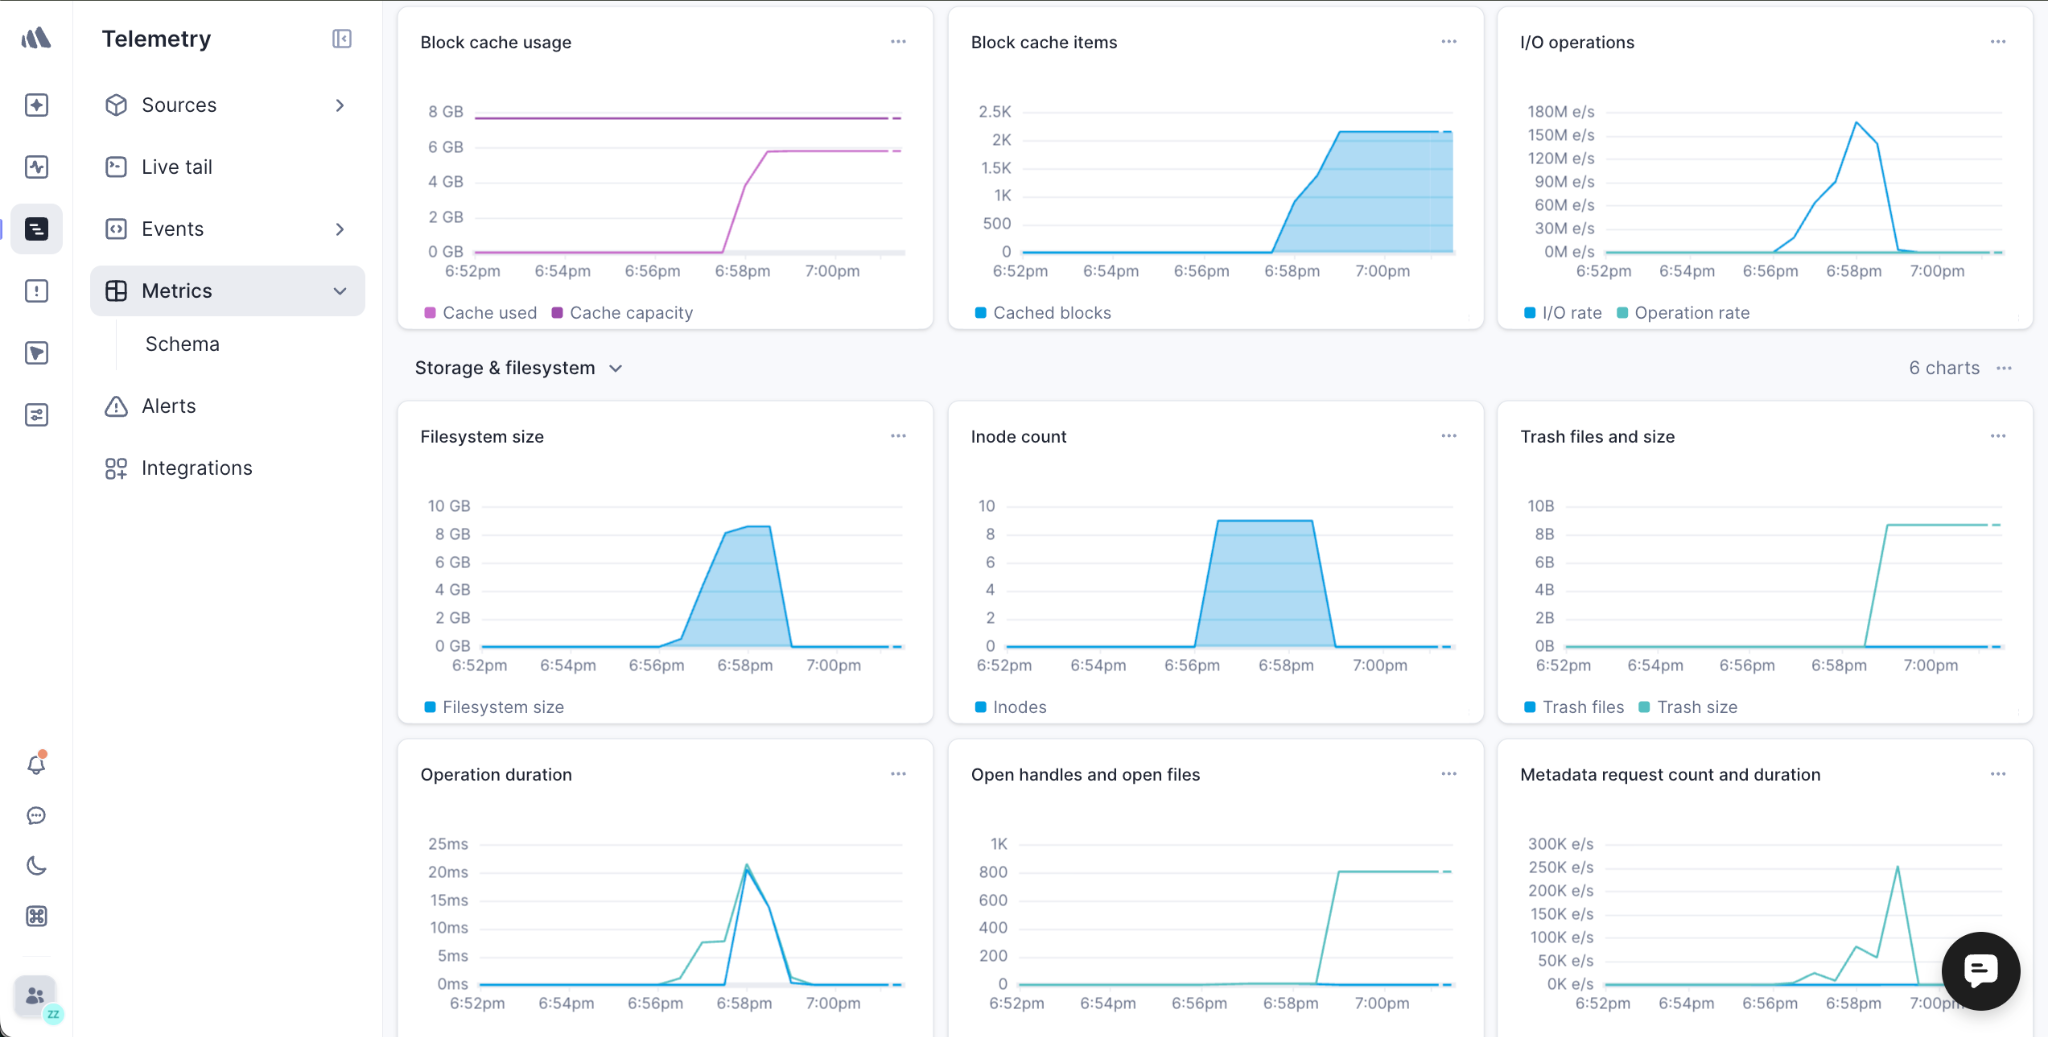Collapse the Metrics menu chevron

click(x=340, y=291)
